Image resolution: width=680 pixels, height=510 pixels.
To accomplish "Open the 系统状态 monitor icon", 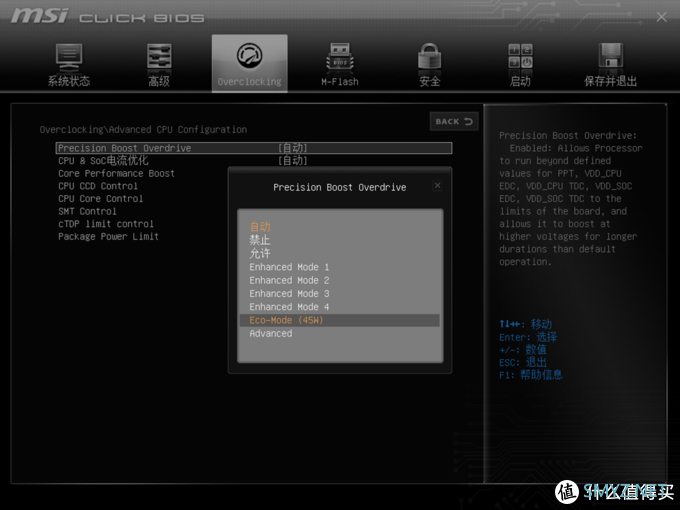I will click(x=69, y=57).
